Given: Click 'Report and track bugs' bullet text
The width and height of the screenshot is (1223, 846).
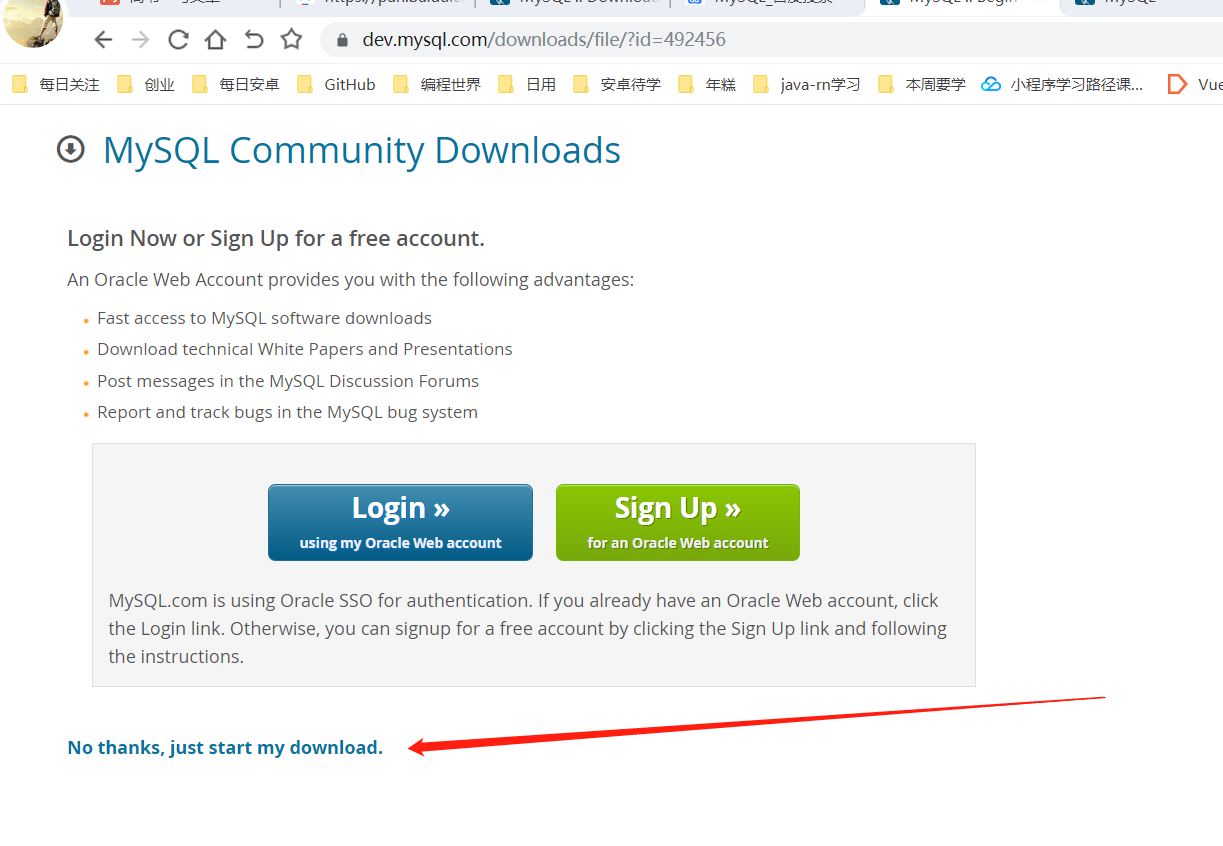Looking at the screenshot, I should [287, 412].
